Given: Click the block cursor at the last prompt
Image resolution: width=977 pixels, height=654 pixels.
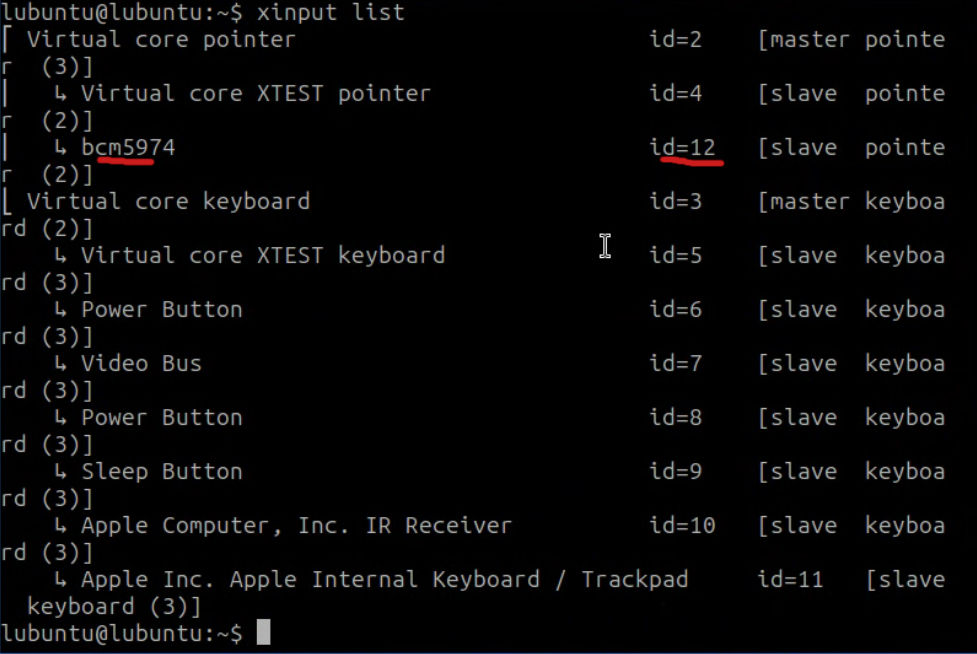Looking at the screenshot, I should (263, 633).
